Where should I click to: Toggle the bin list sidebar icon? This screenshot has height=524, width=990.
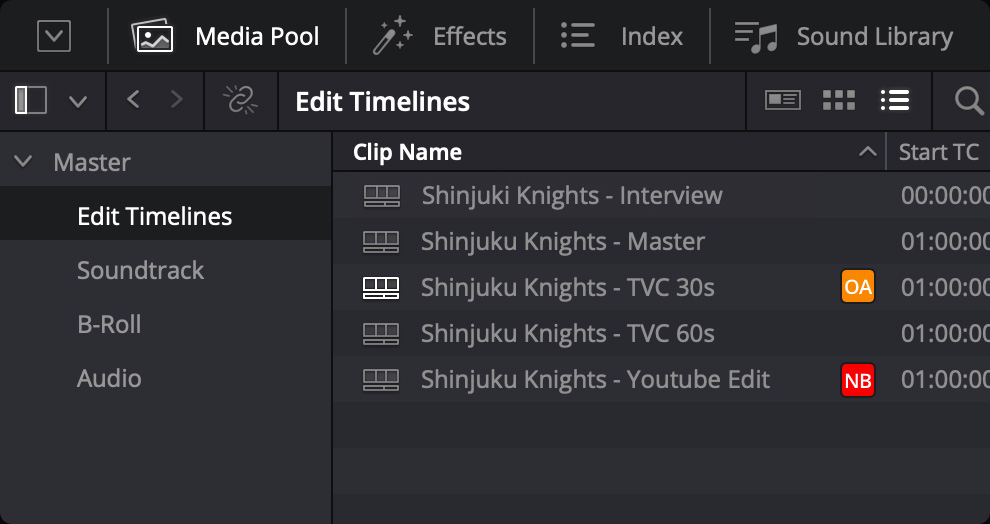(31, 100)
